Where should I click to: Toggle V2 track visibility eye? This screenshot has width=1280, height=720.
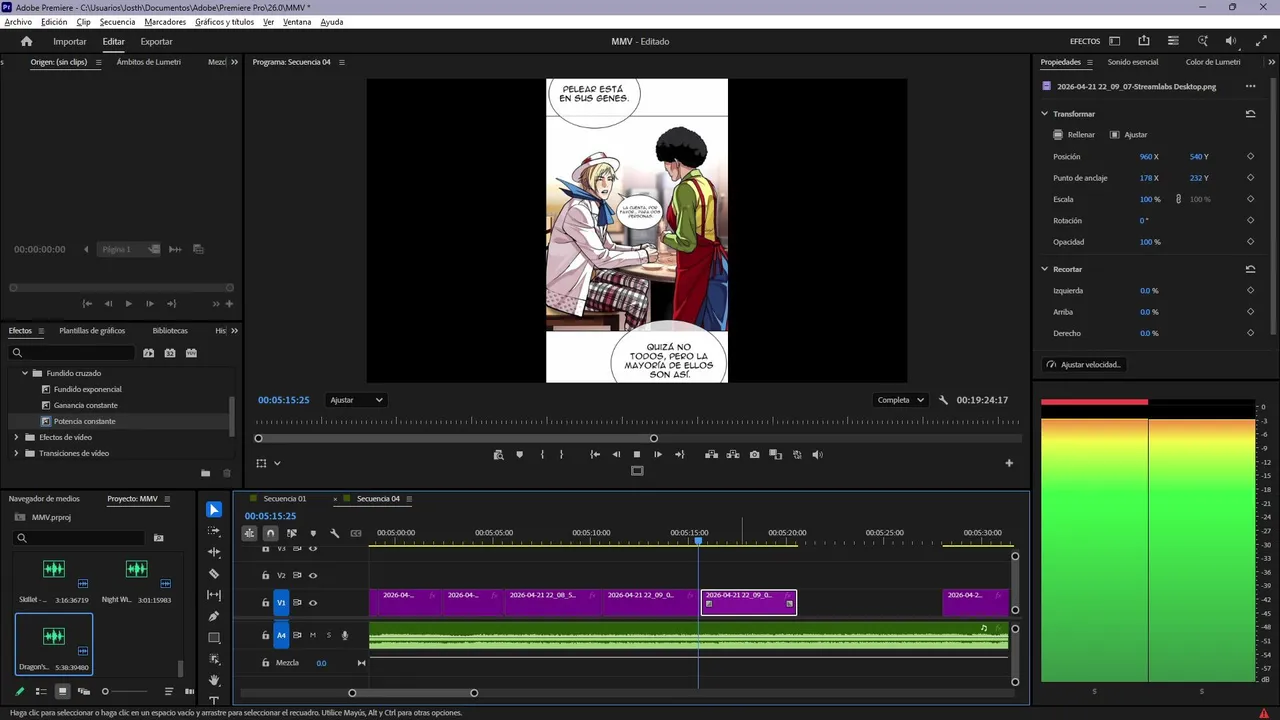313,575
